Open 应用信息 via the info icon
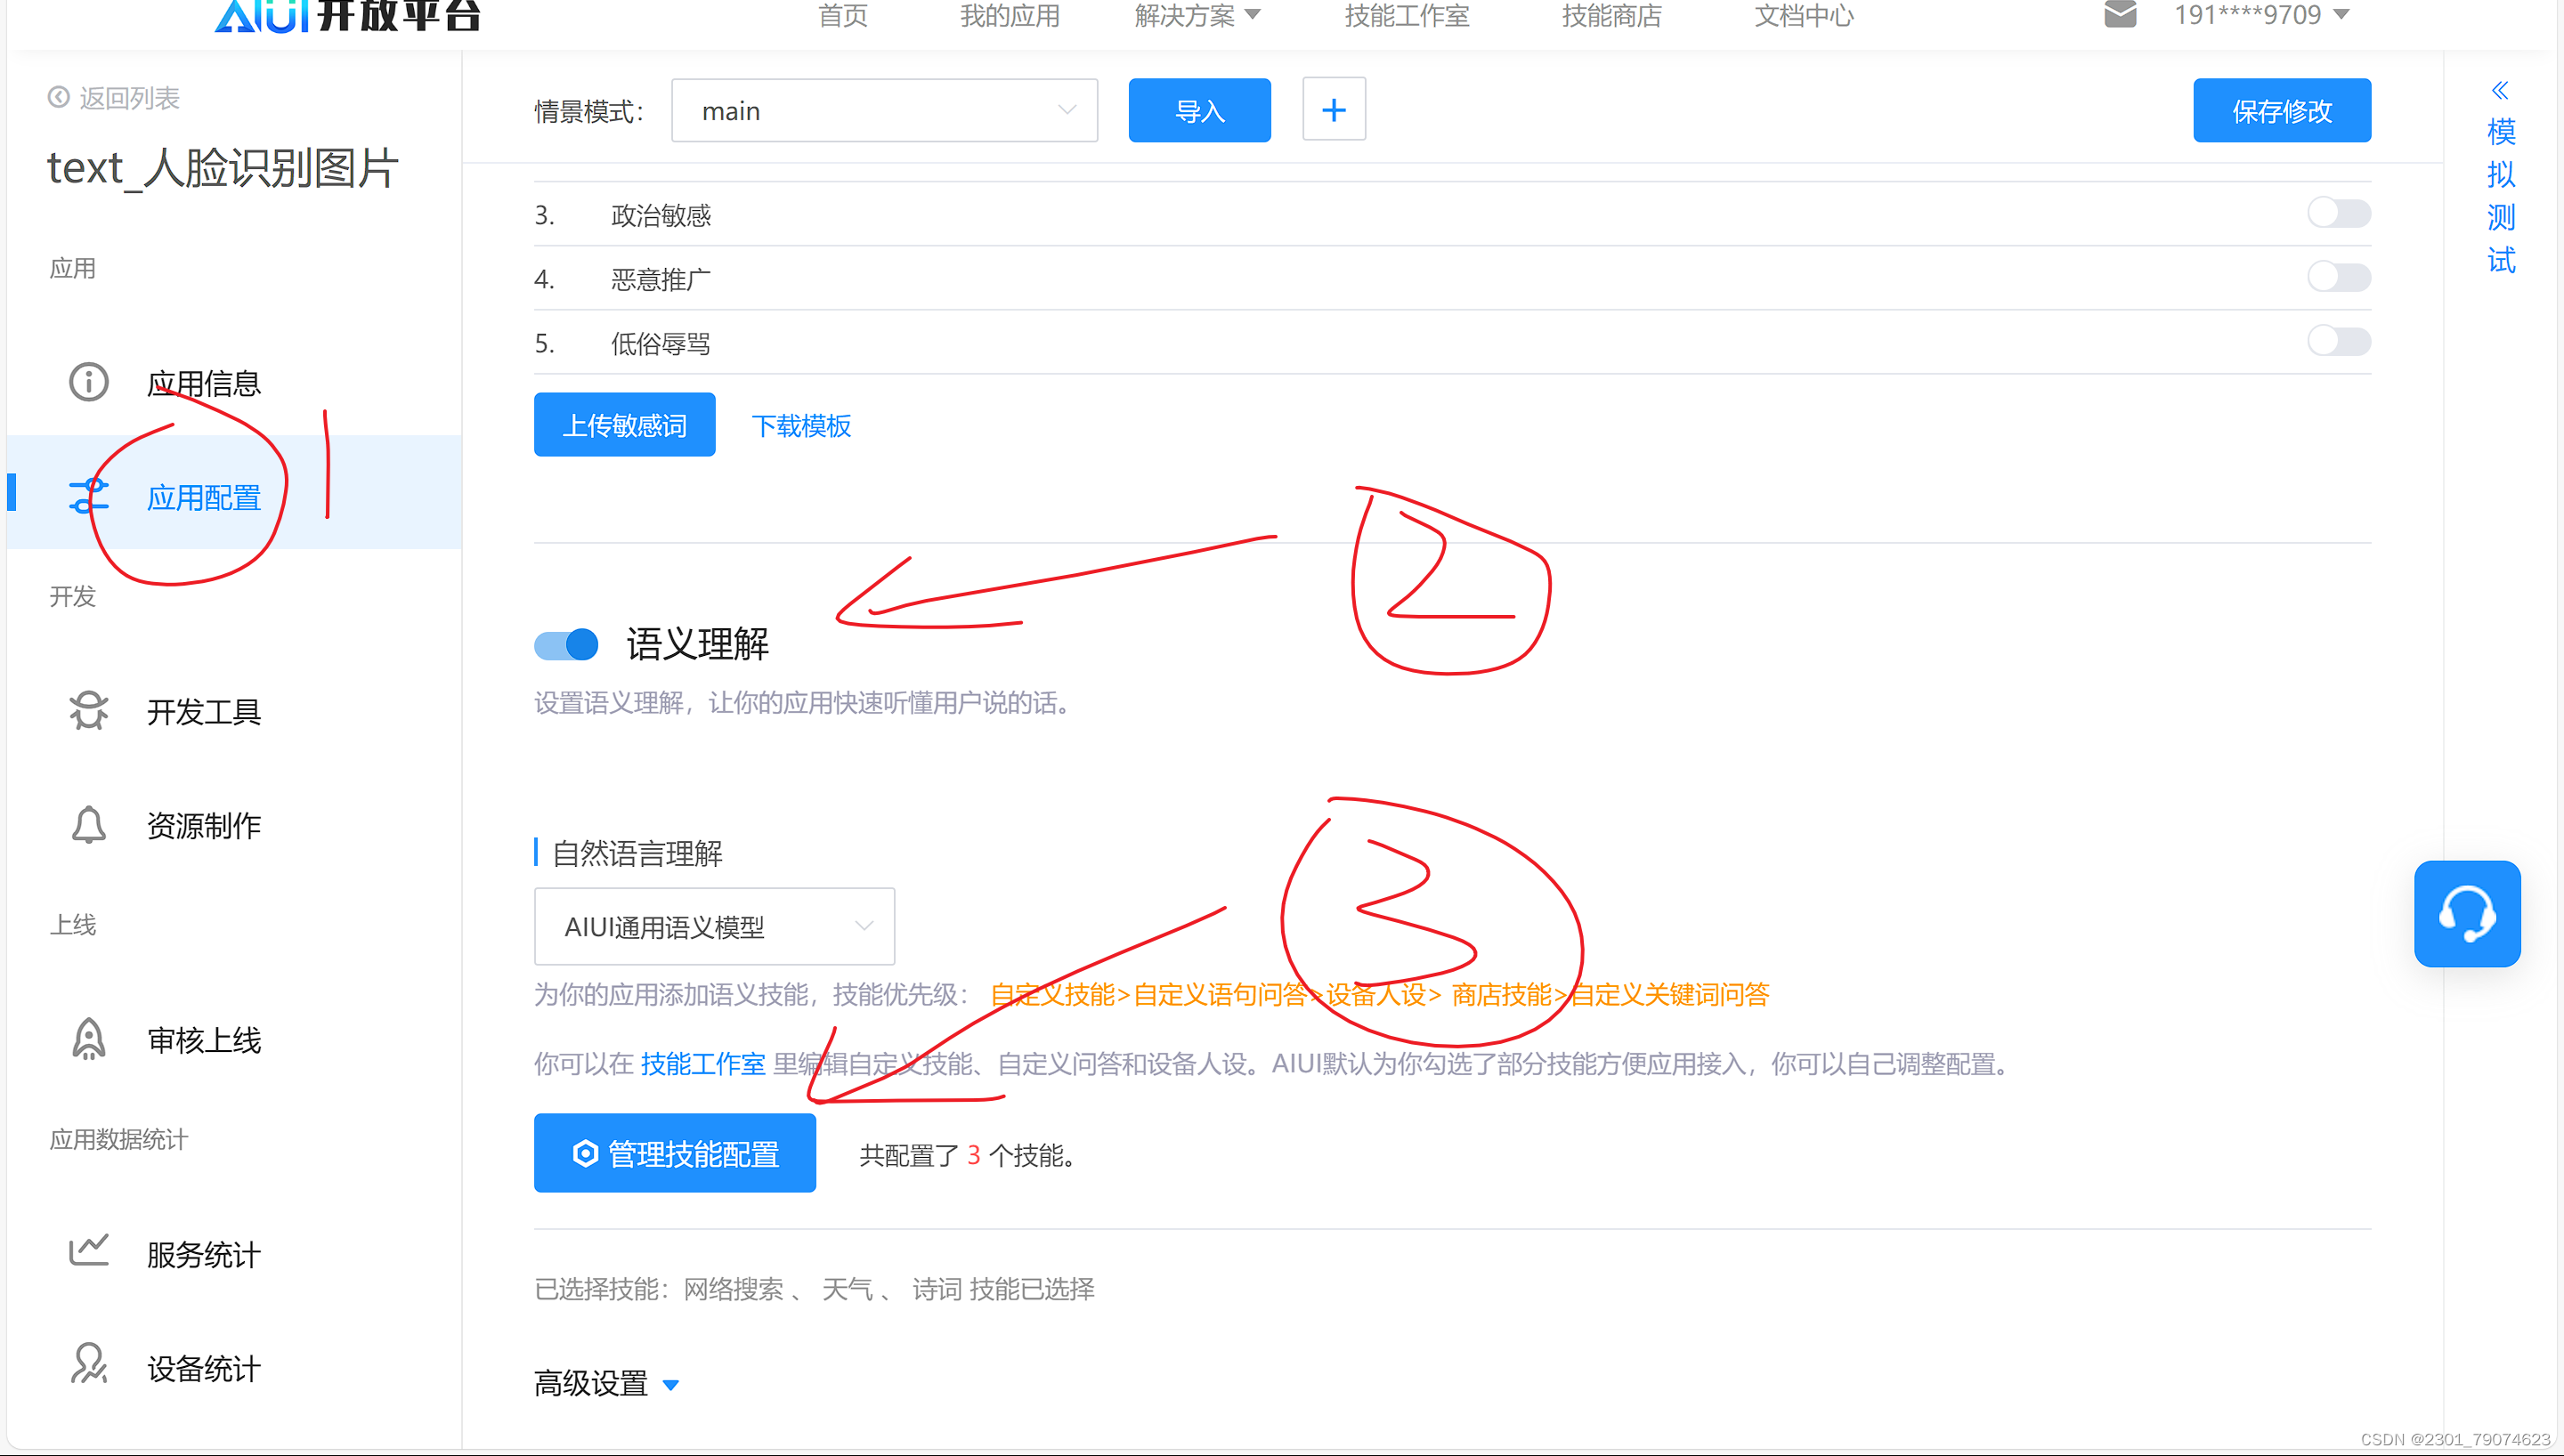Screen dimensions: 2564x1456 (x=88, y=382)
